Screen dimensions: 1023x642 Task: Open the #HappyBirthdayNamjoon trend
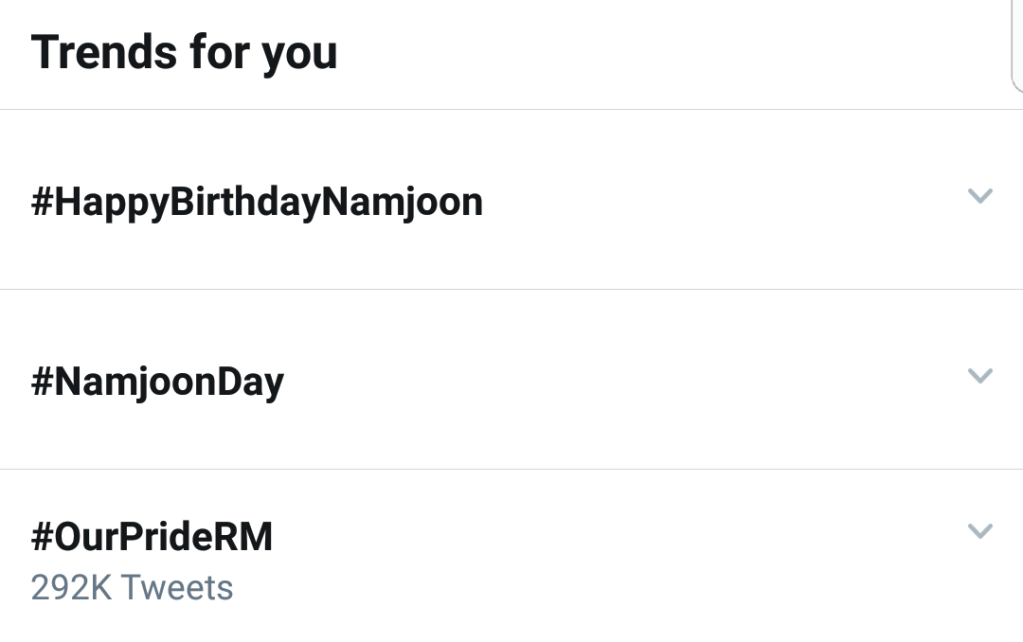point(257,203)
